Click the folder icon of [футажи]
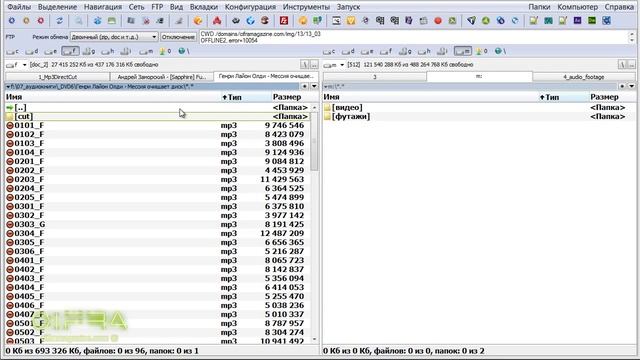Screen dimensions: 640x360 coord(327,116)
